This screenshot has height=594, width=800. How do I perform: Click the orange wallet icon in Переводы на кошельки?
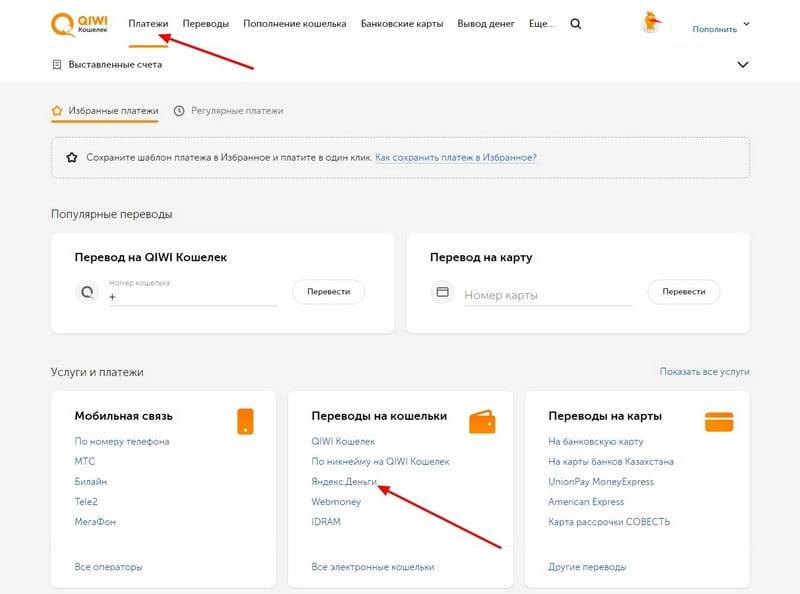482,422
